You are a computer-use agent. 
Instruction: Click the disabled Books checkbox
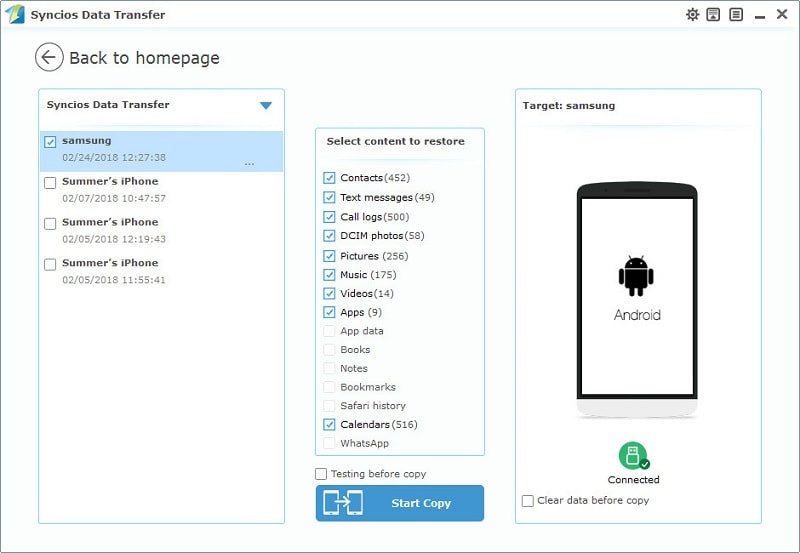click(x=329, y=350)
